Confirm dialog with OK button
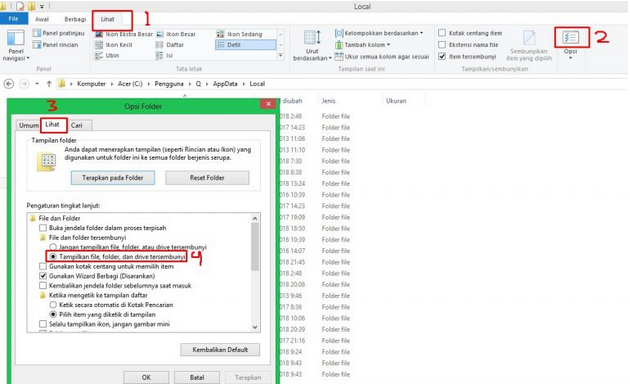Viewport: 630px width, 391px height. pos(146,377)
